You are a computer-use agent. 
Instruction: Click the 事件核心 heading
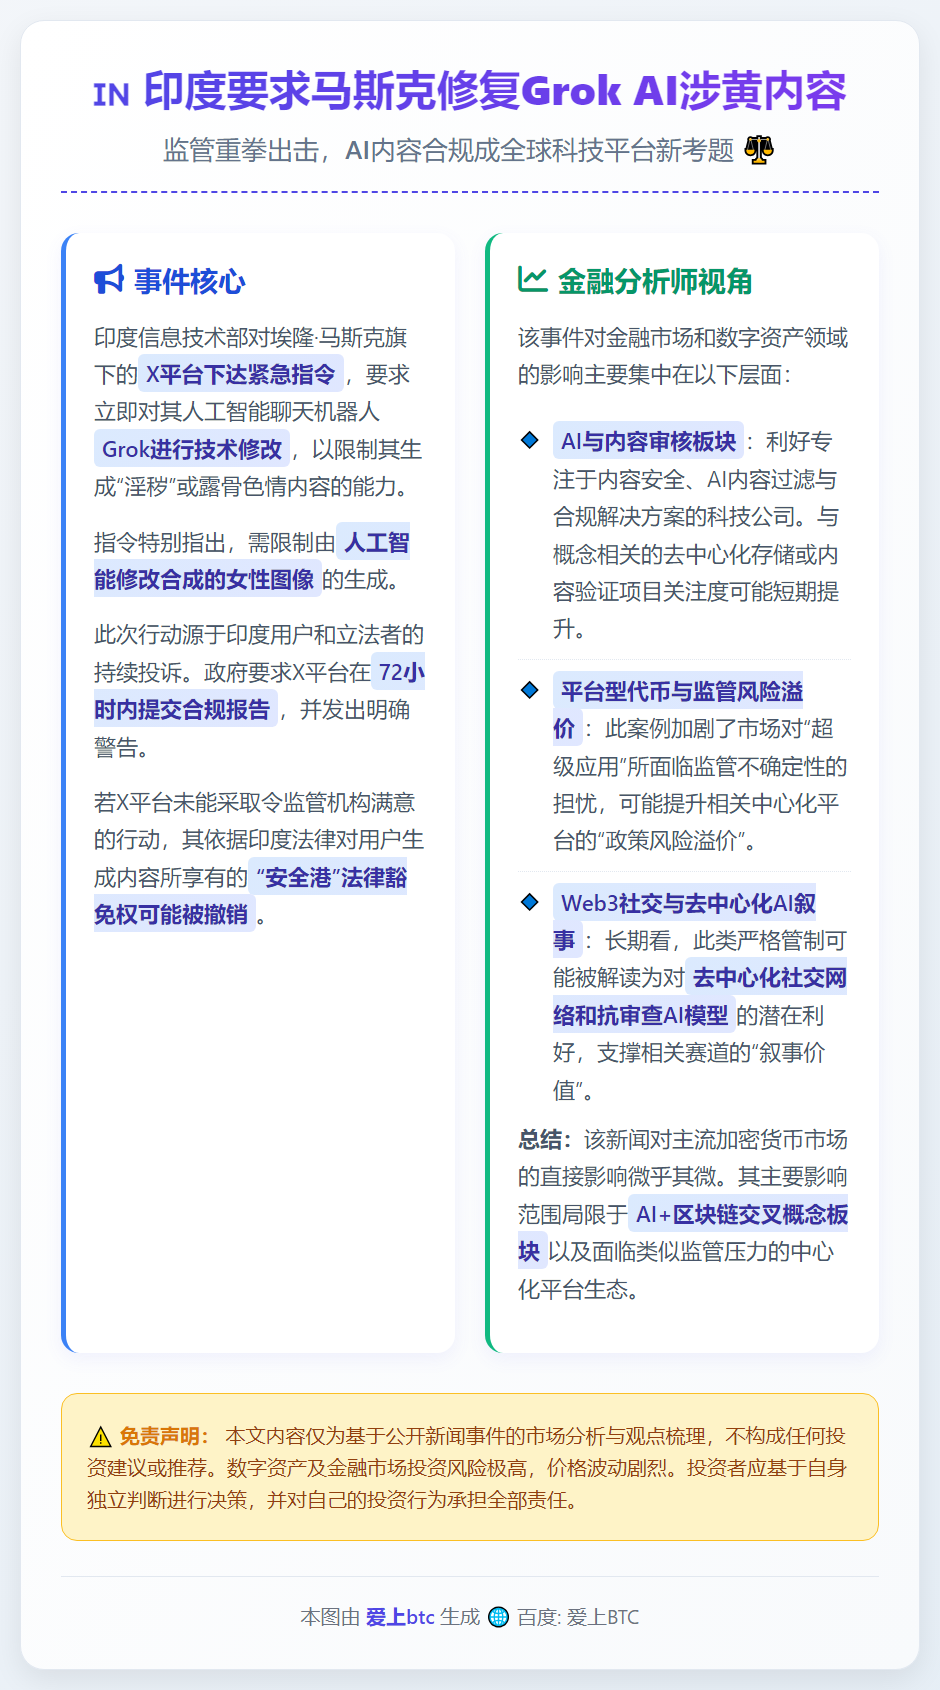[190, 281]
